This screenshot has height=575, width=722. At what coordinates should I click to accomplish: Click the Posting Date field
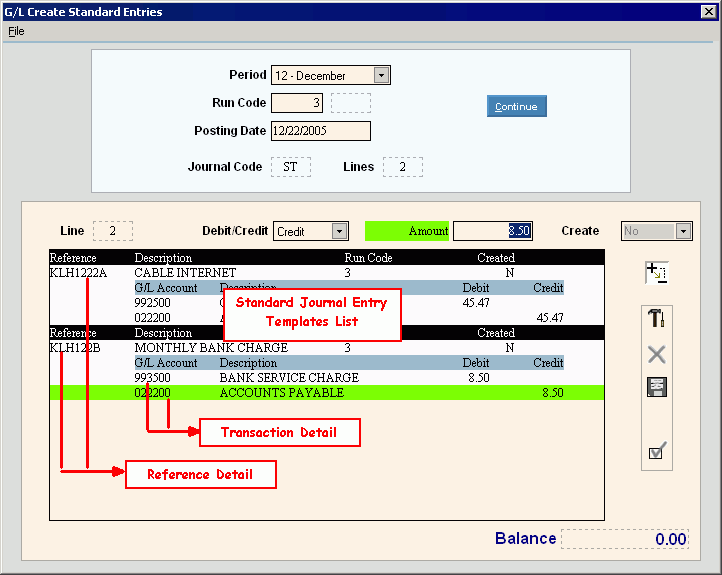320,131
